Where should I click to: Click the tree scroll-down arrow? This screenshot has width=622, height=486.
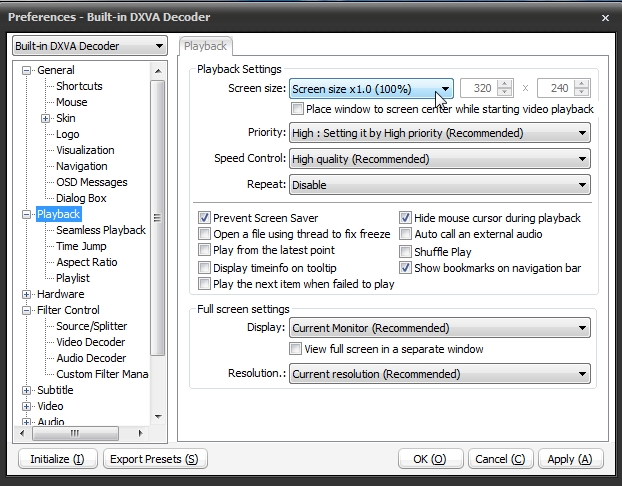(158, 417)
